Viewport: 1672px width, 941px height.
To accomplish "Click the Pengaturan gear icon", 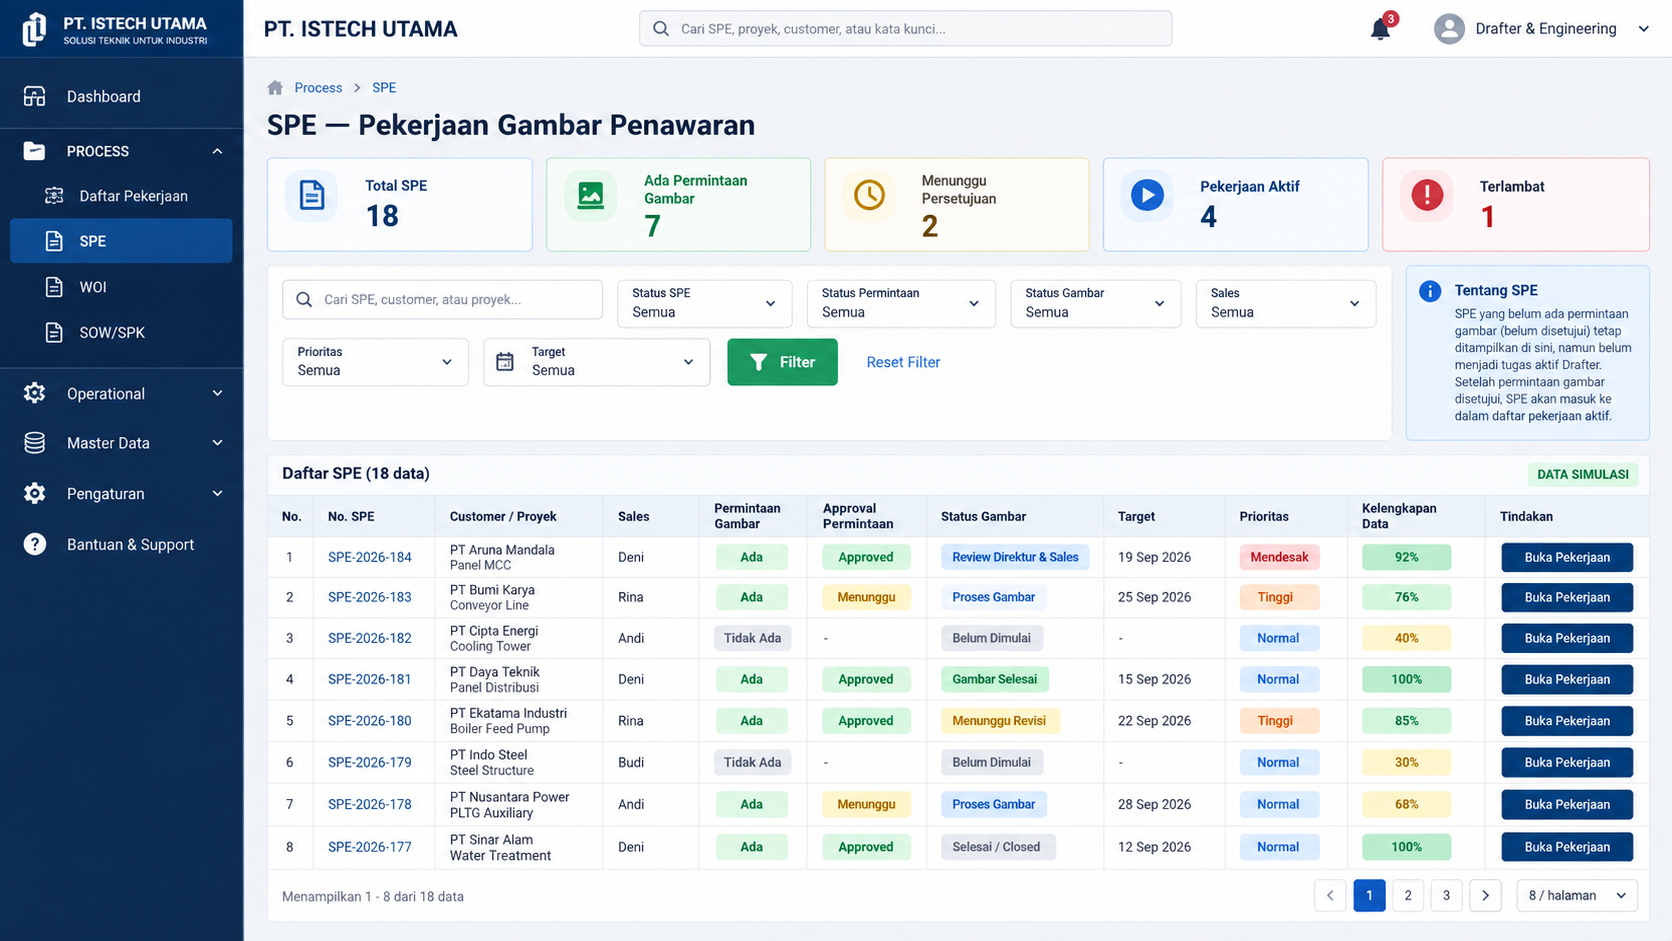I will click(35, 493).
